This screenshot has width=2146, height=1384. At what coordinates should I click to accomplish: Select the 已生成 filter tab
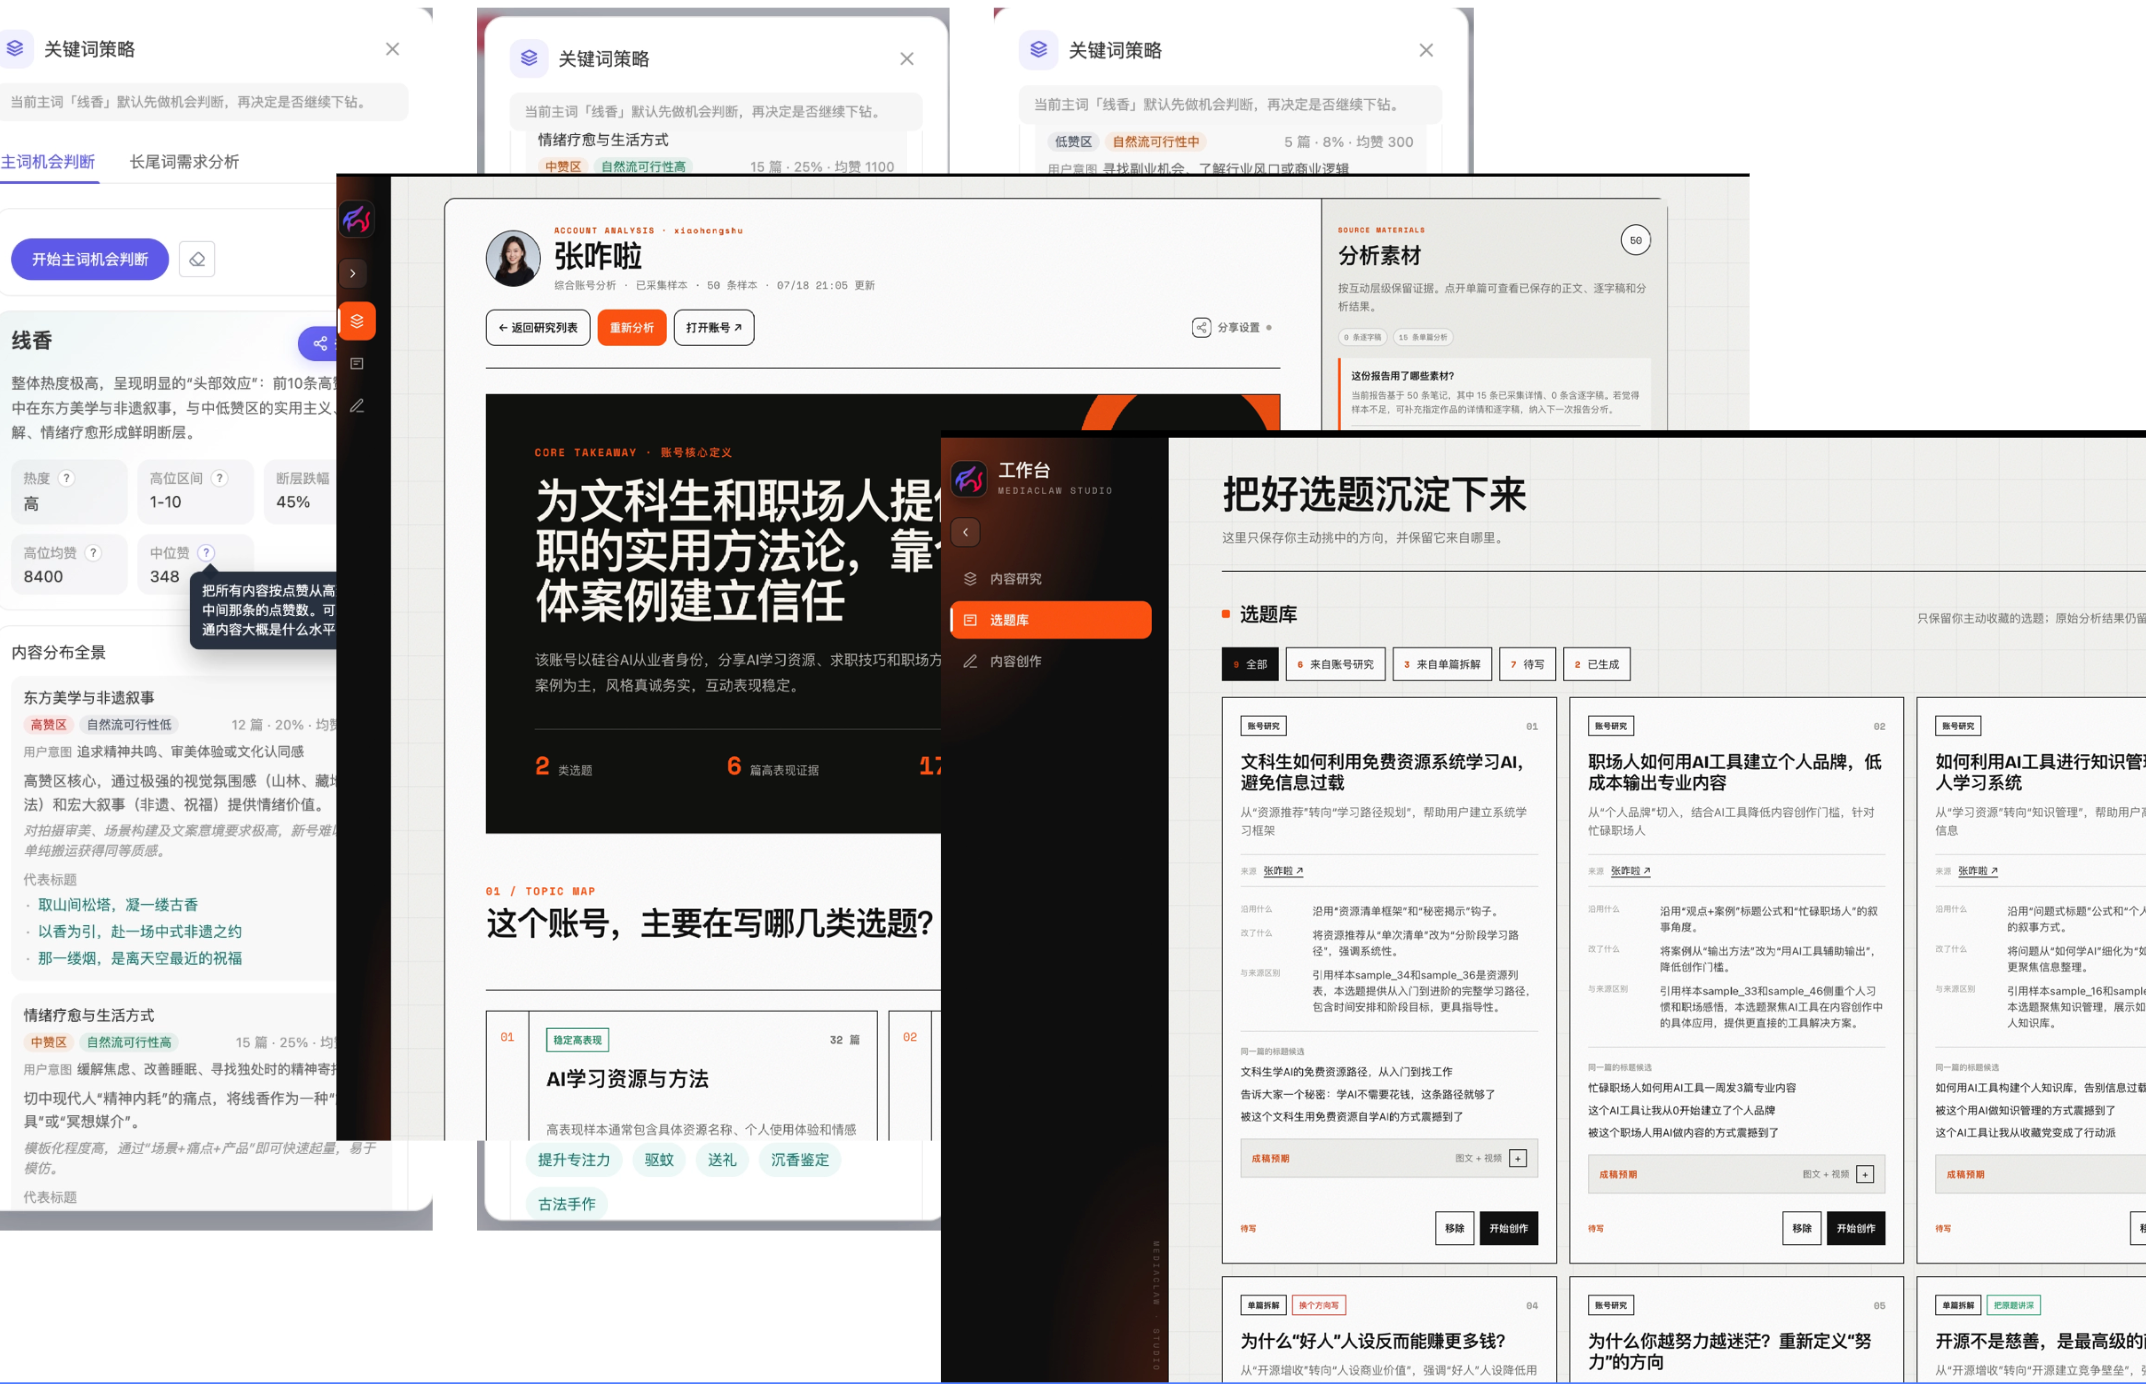click(x=1596, y=664)
